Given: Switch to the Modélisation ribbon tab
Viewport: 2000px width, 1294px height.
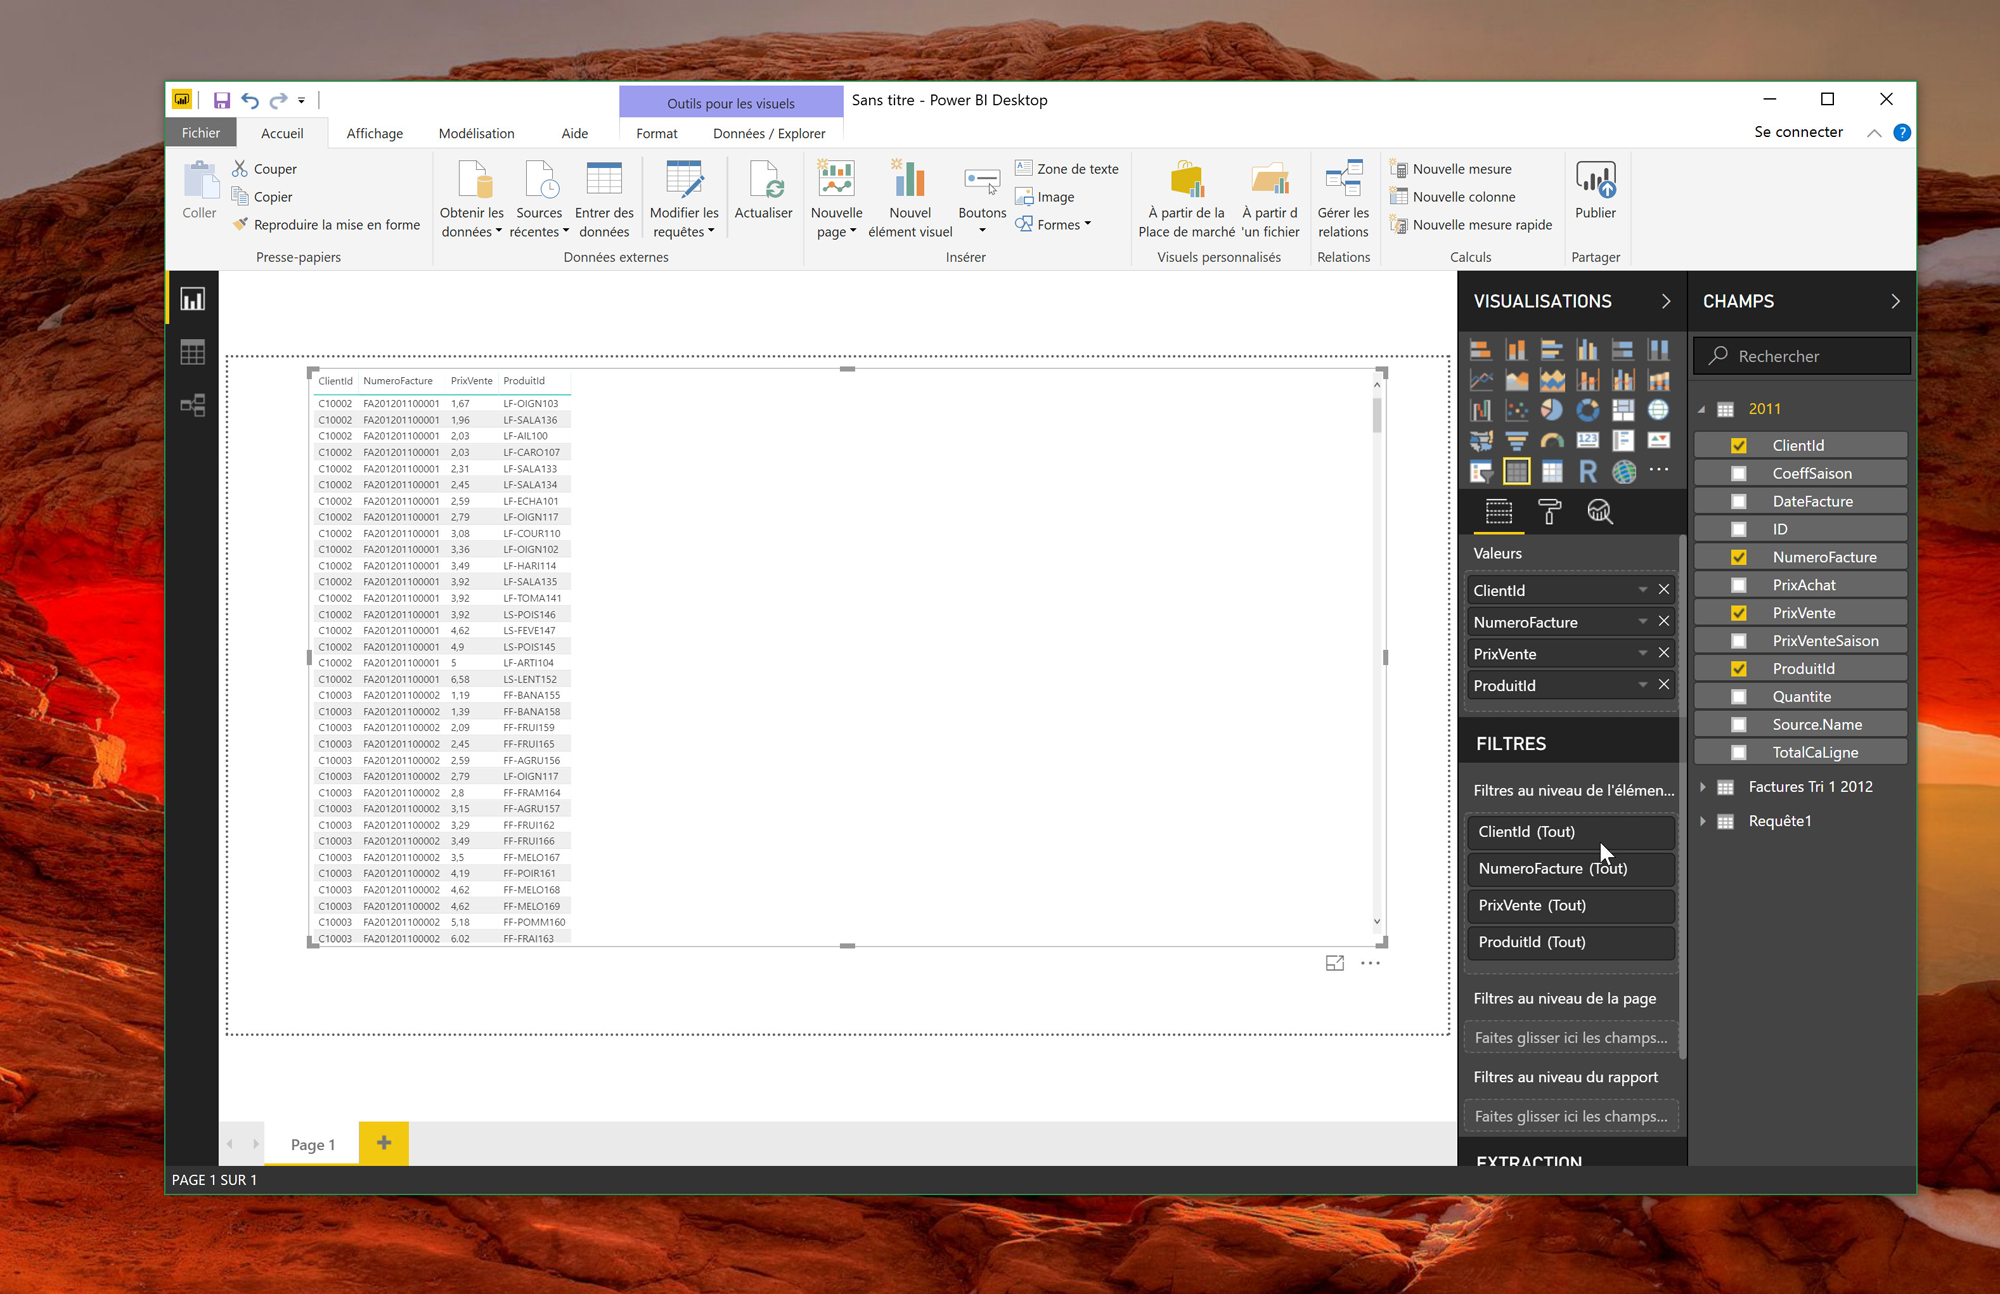Looking at the screenshot, I should click(476, 133).
